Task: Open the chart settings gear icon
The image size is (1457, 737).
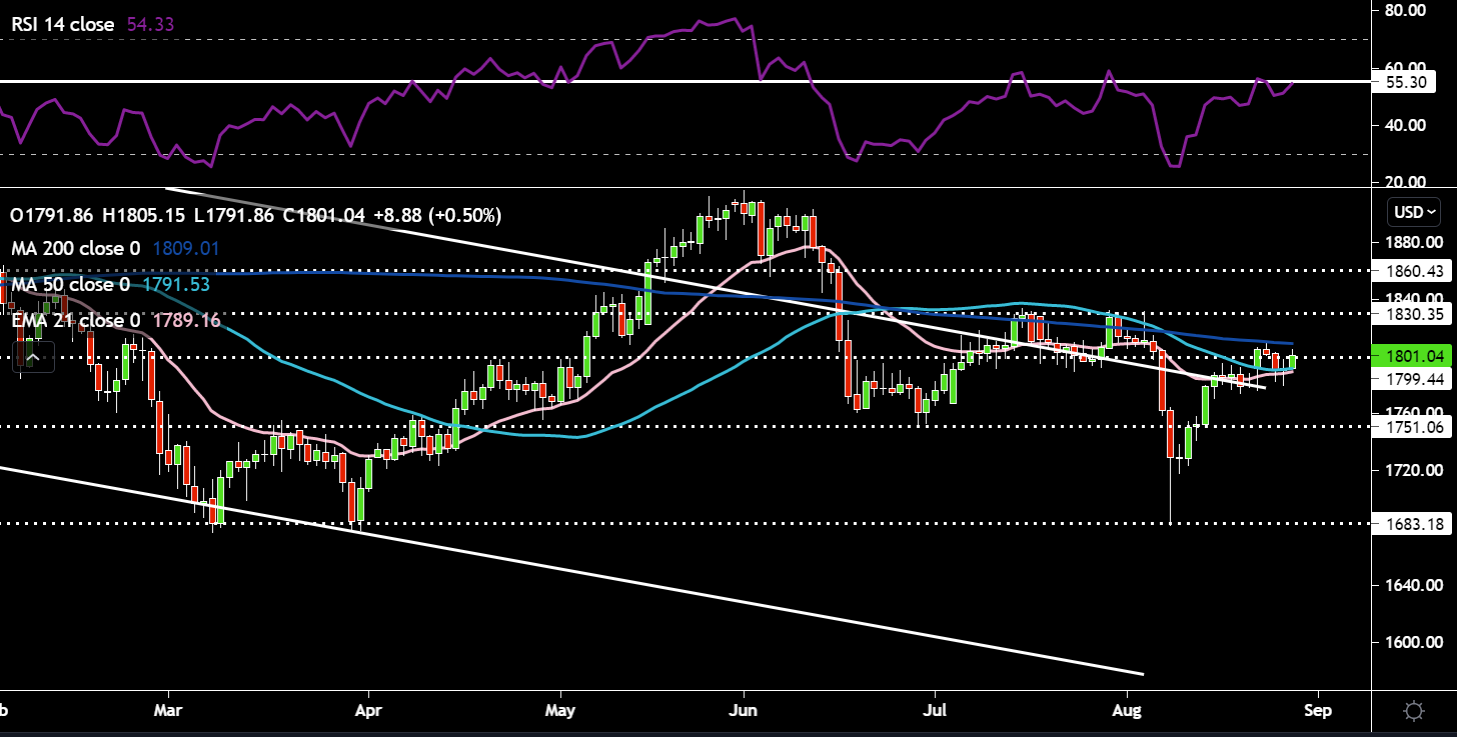Action: (x=1414, y=711)
